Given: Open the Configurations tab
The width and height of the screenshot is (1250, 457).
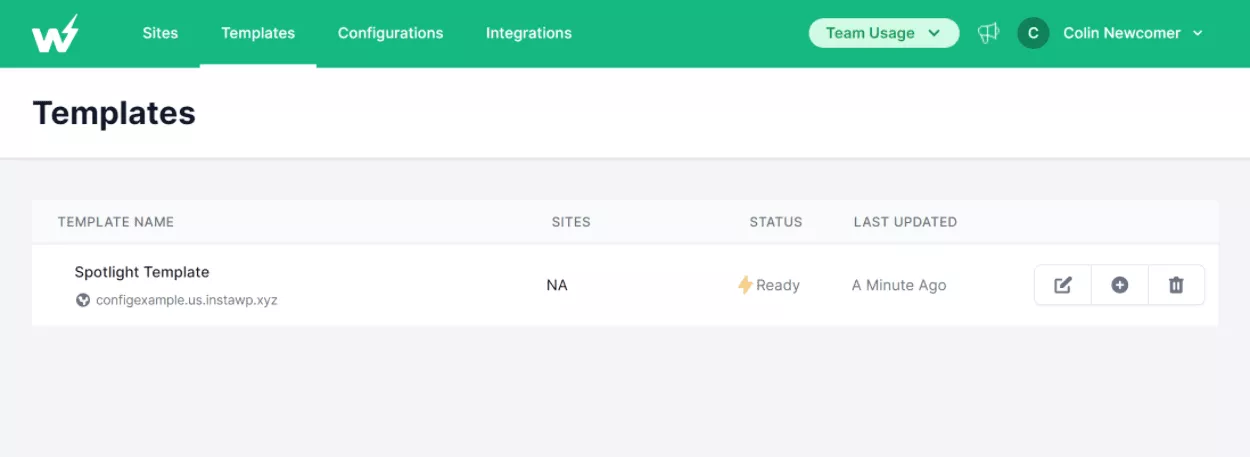Looking at the screenshot, I should point(390,33).
